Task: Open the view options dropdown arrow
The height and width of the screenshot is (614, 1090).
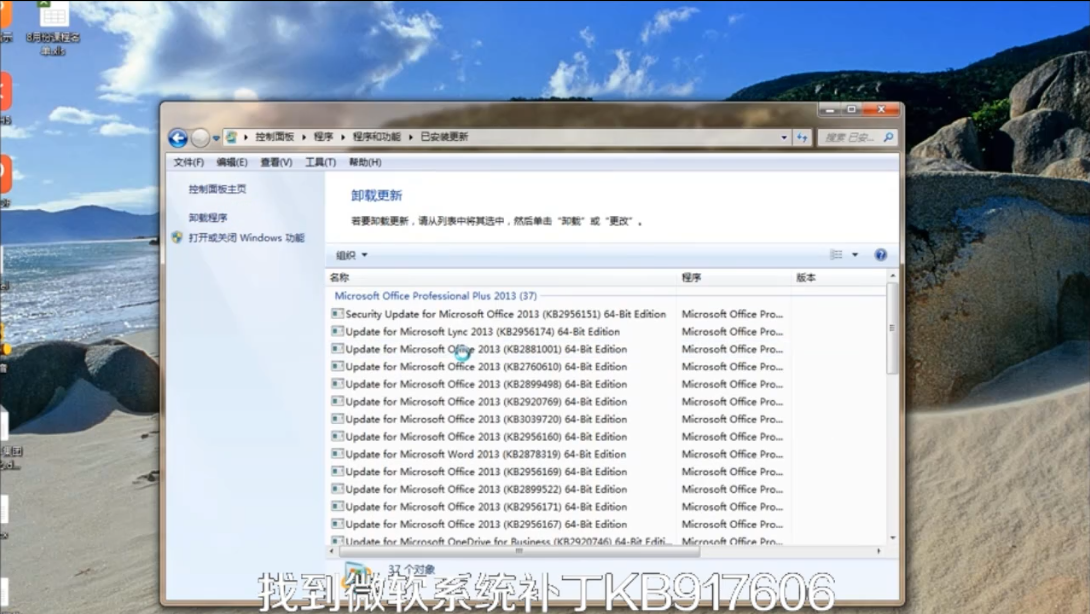Action: point(855,255)
